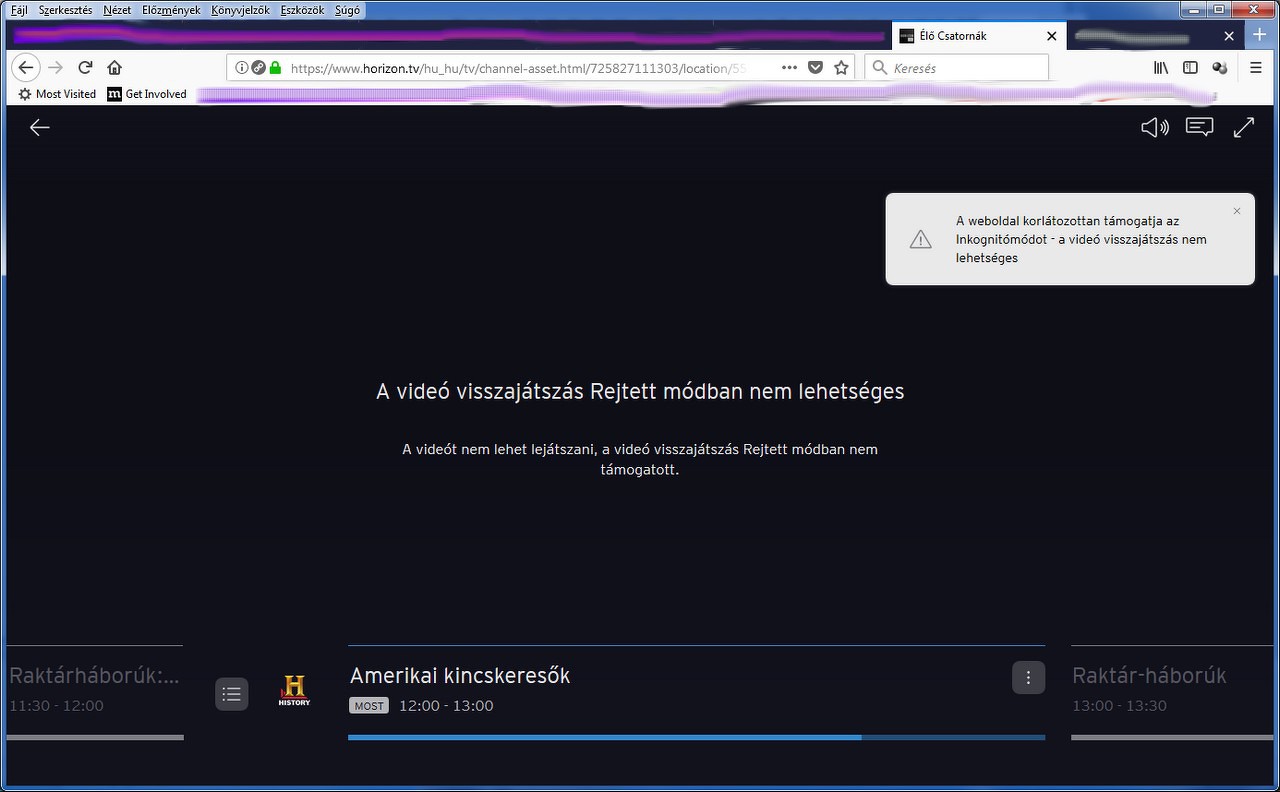Click the permissions icon beside the padlock
Screen dimensions: 1280x792
(259, 68)
